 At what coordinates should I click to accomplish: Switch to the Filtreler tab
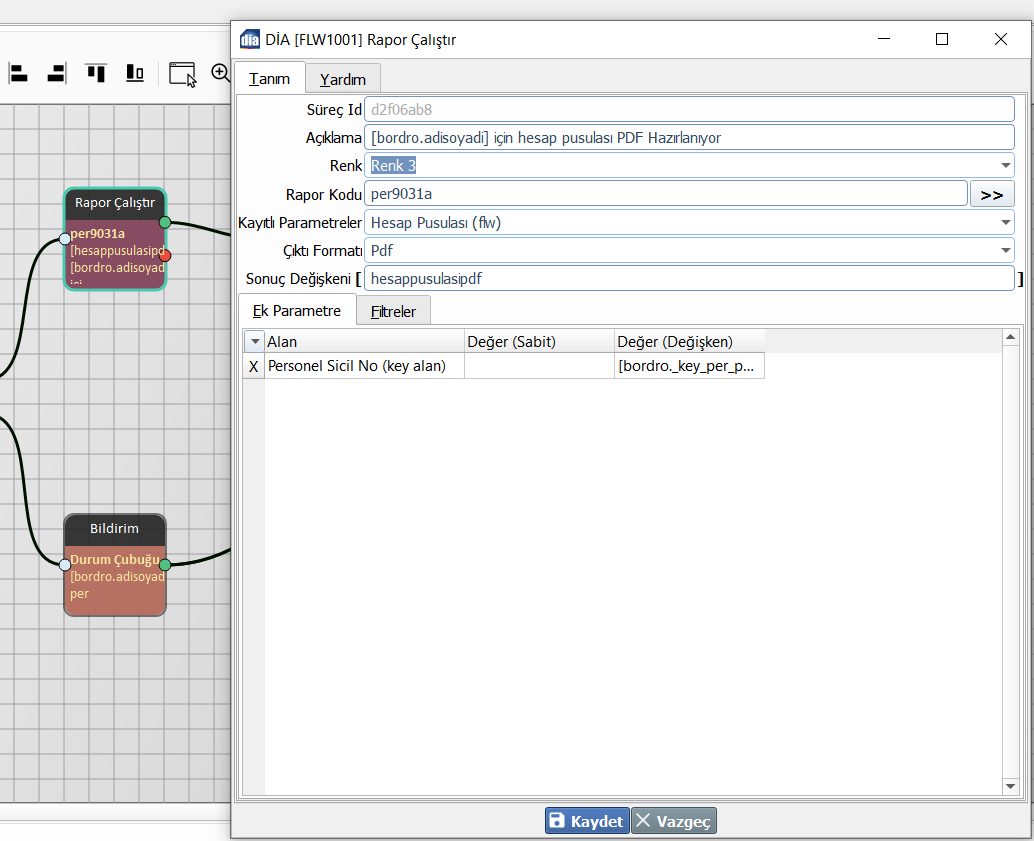(x=393, y=312)
